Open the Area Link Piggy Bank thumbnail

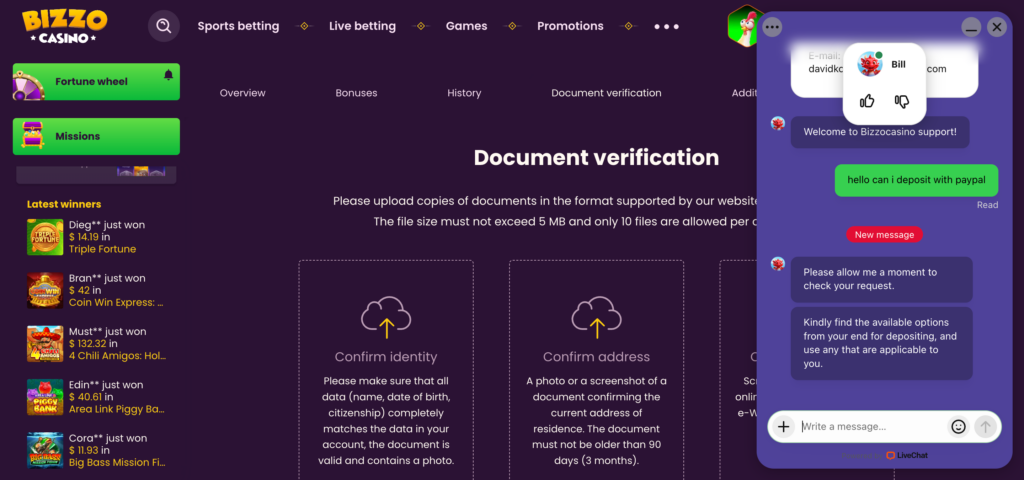tap(45, 397)
